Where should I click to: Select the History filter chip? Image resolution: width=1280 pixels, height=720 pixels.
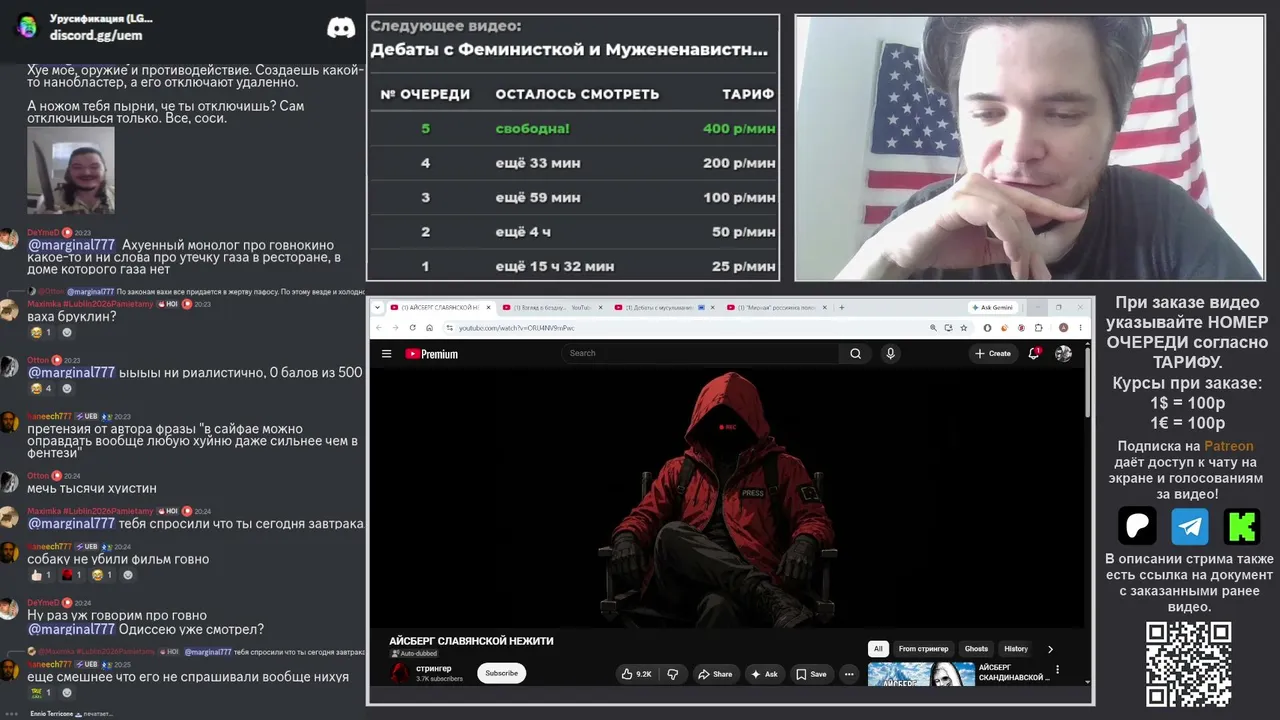pos(1016,649)
